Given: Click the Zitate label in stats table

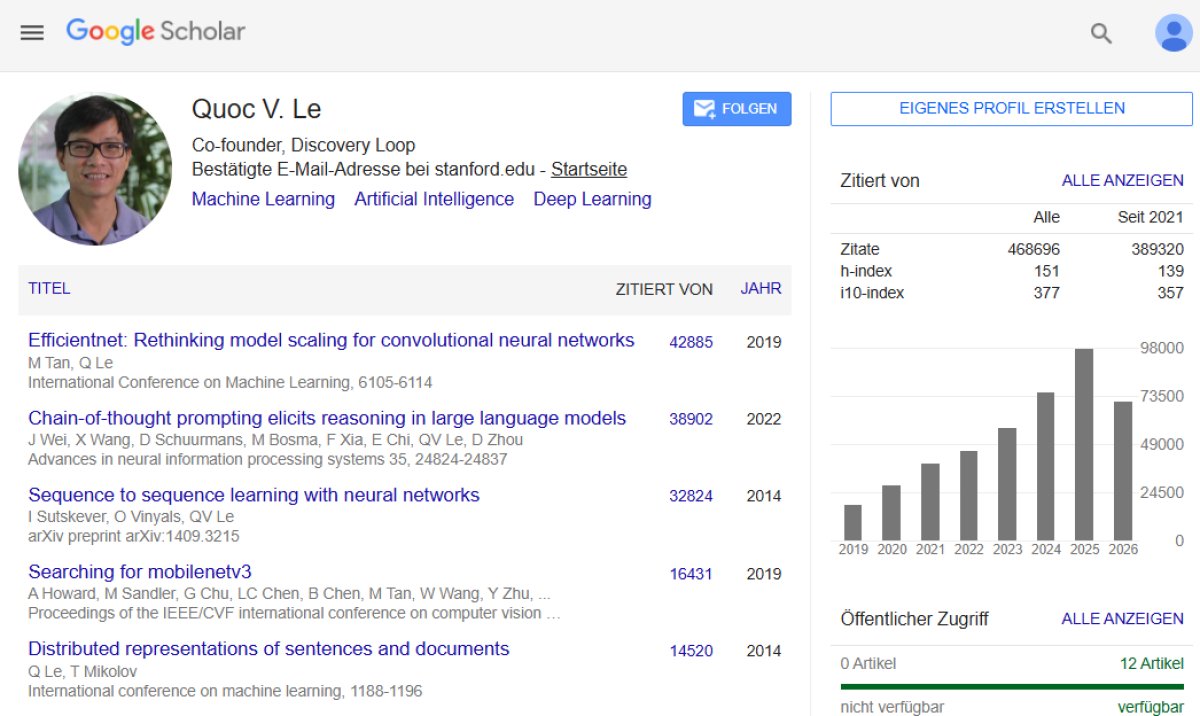Looking at the screenshot, I should (x=860, y=249).
